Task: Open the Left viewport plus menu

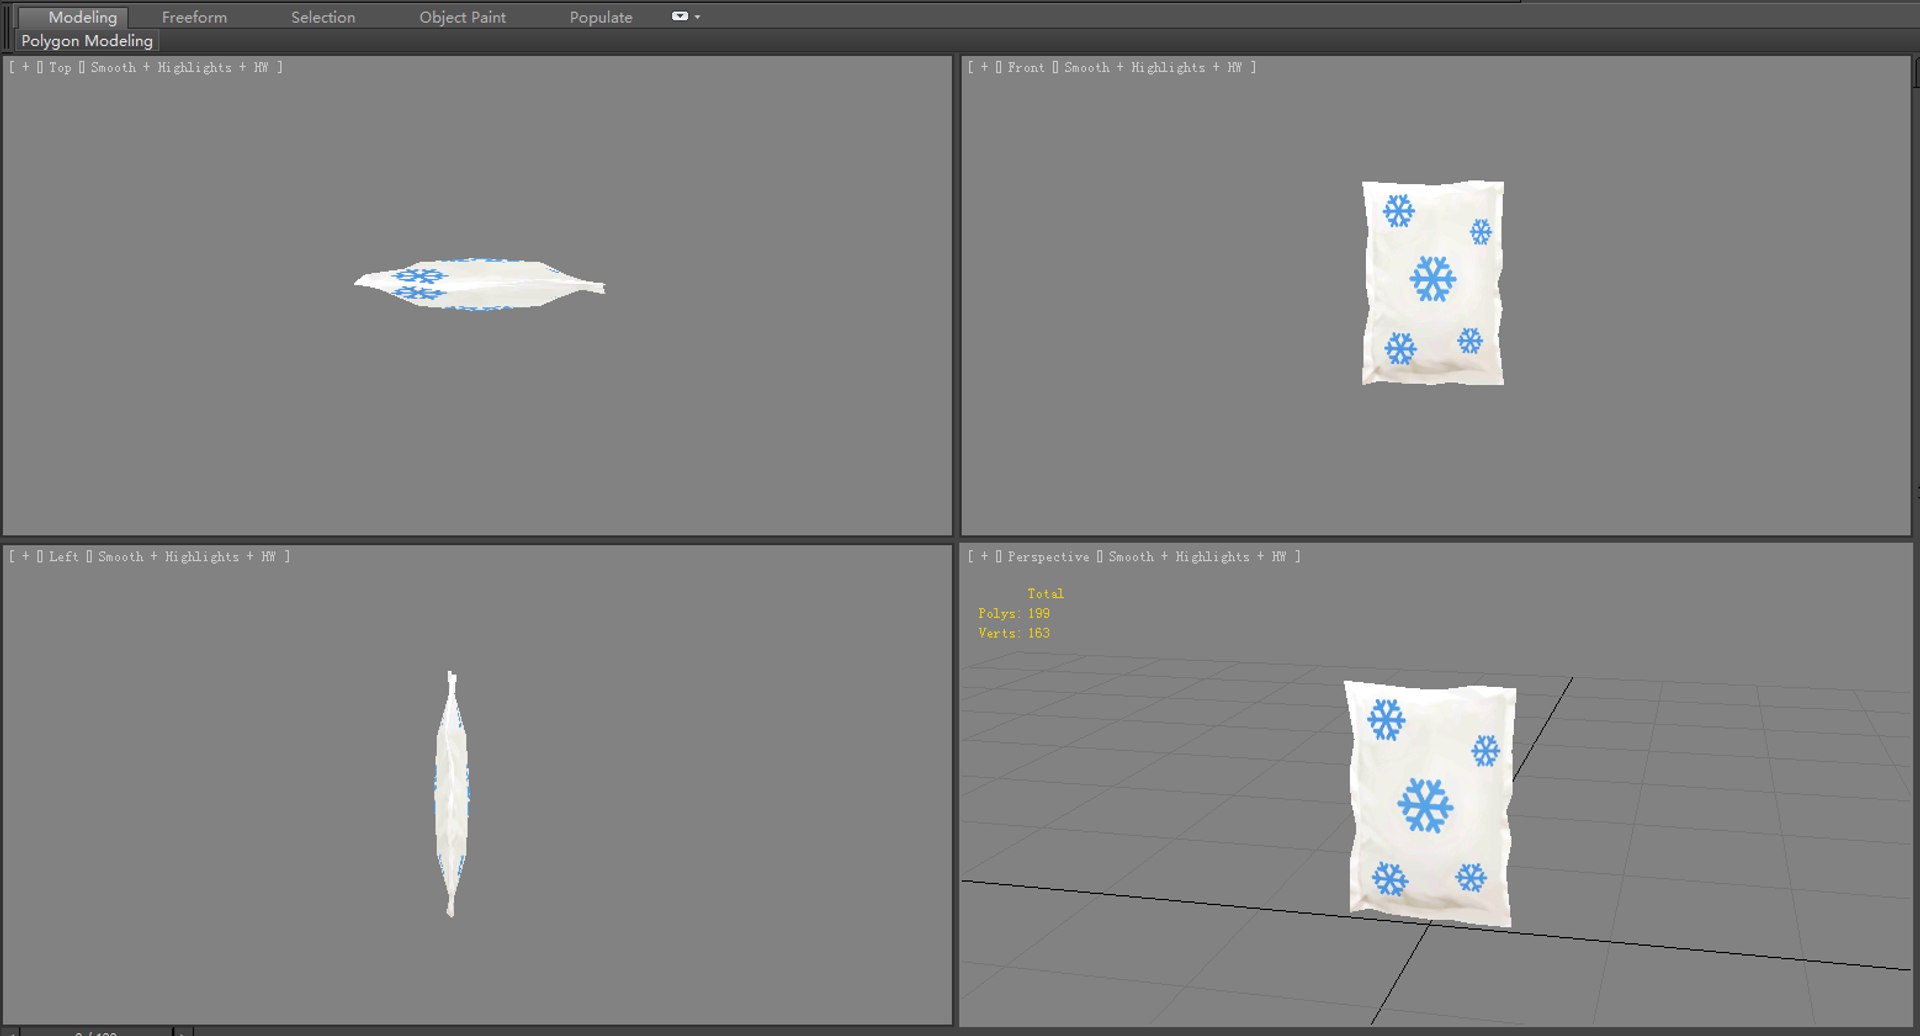Action: [x=26, y=556]
